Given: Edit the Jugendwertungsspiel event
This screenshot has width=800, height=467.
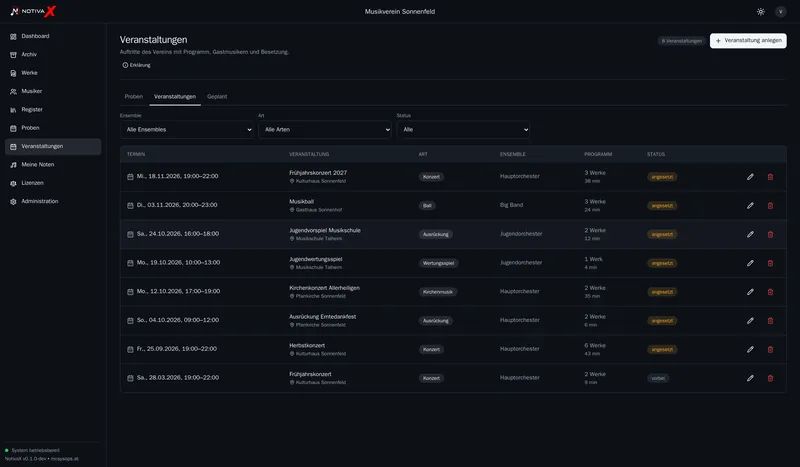Looking at the screenshot, I should (750, 263).
